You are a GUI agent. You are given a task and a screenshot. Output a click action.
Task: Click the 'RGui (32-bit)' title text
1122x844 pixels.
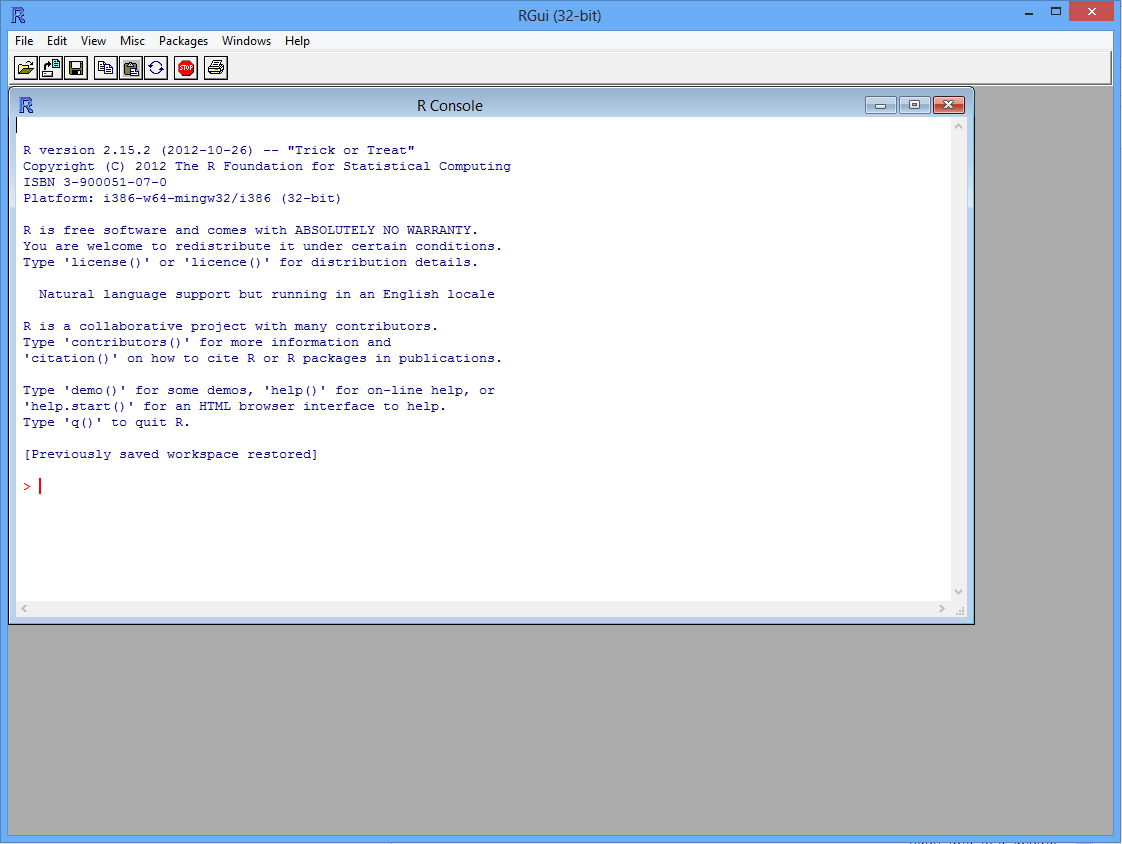(x=560, y=16)
